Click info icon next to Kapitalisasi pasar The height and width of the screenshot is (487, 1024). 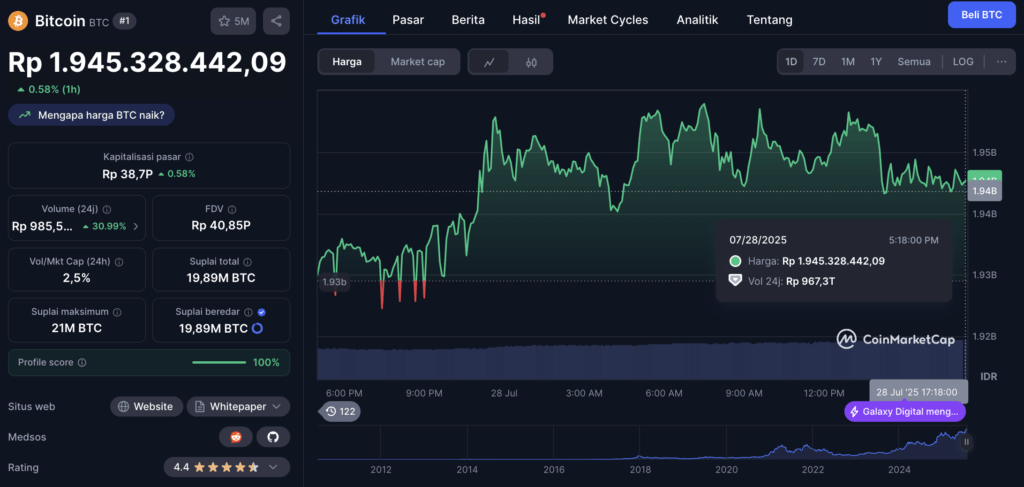189,157
